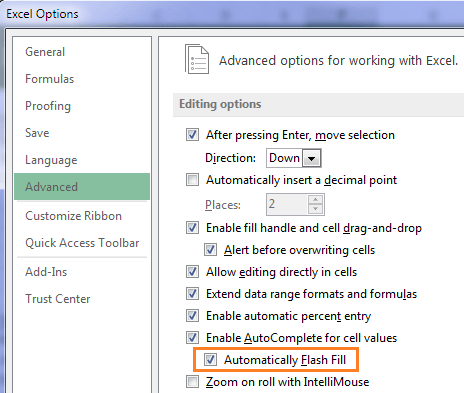Toggle Enable fill handle and cell drag-and-drop

pos(192,228)
